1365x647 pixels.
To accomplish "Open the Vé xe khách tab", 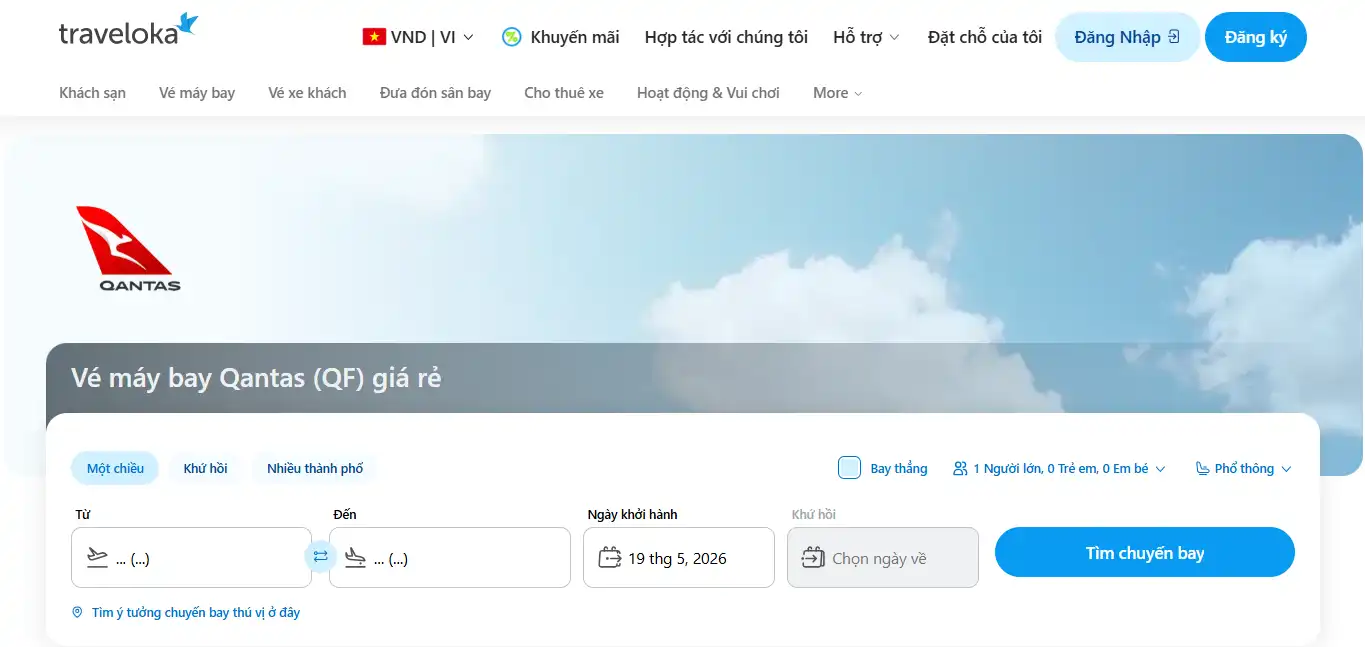I will pyautogui.click(x=307, y=93).
